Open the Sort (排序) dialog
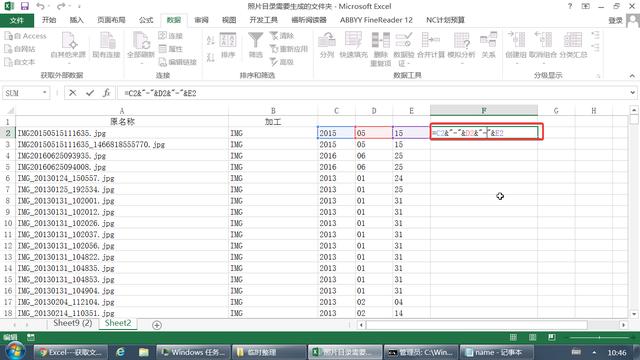 228,45
